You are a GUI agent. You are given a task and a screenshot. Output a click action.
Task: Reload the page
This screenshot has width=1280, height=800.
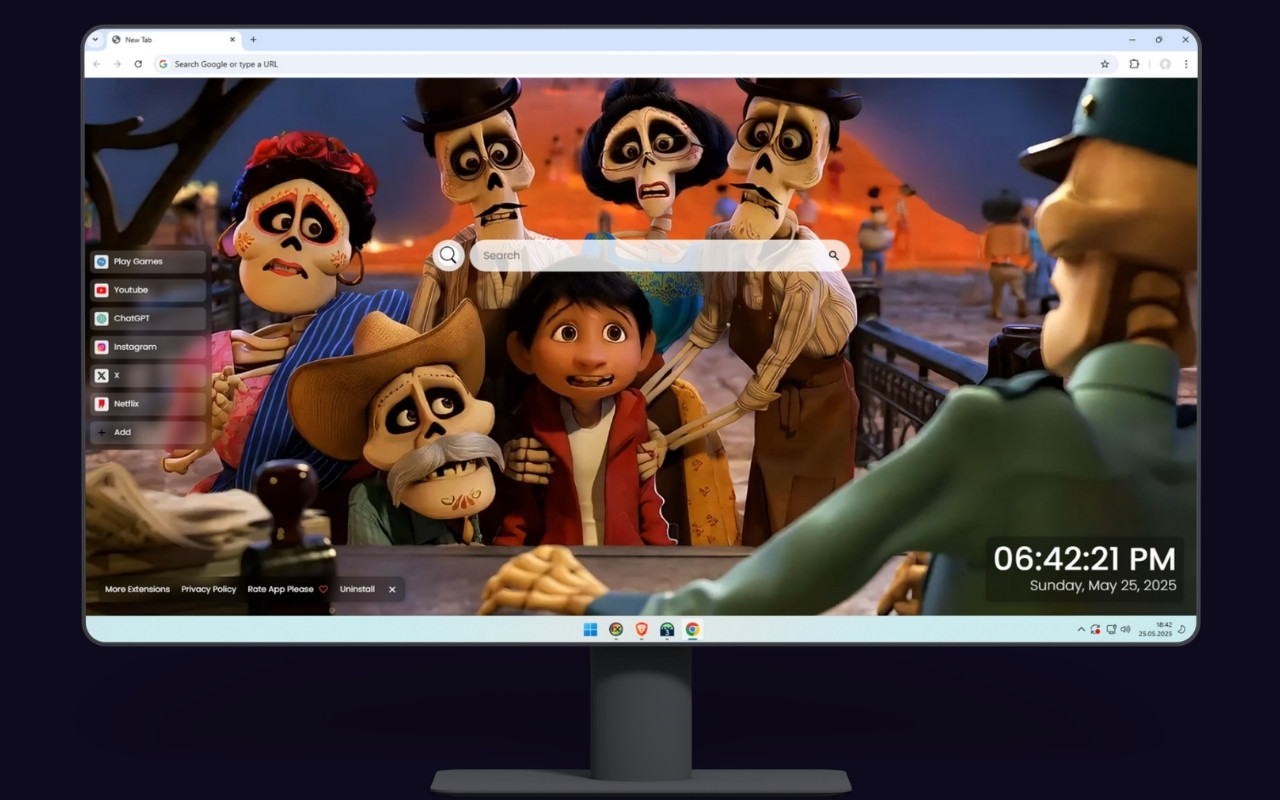point(138,64)
